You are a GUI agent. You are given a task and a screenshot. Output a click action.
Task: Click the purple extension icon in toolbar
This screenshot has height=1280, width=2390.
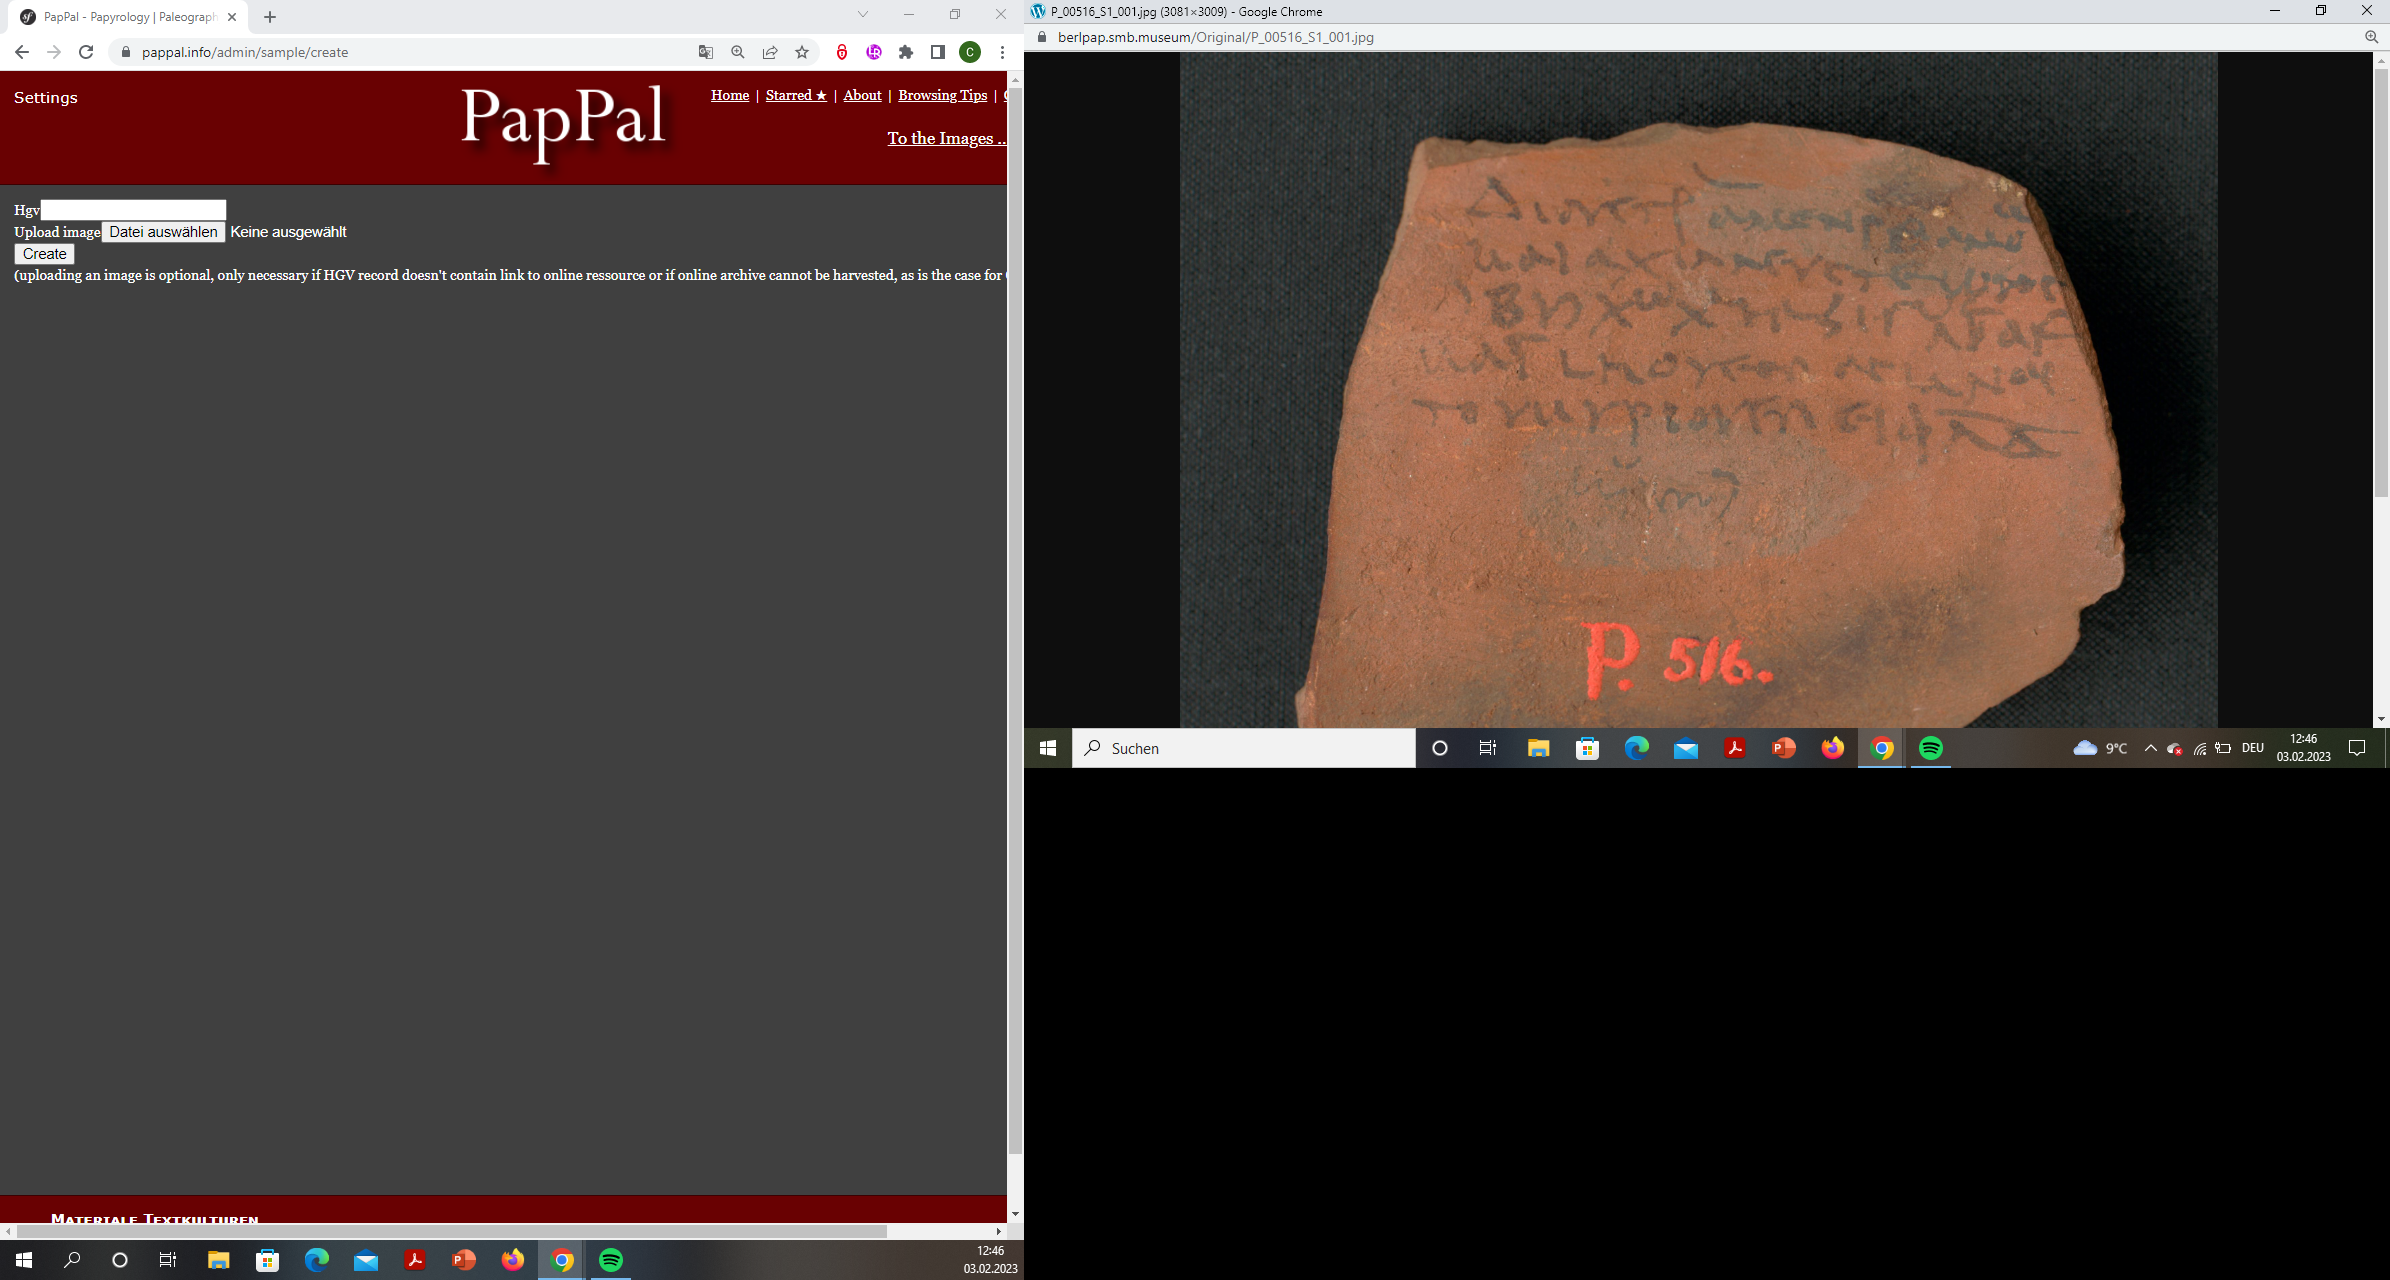tap(874, 52)
